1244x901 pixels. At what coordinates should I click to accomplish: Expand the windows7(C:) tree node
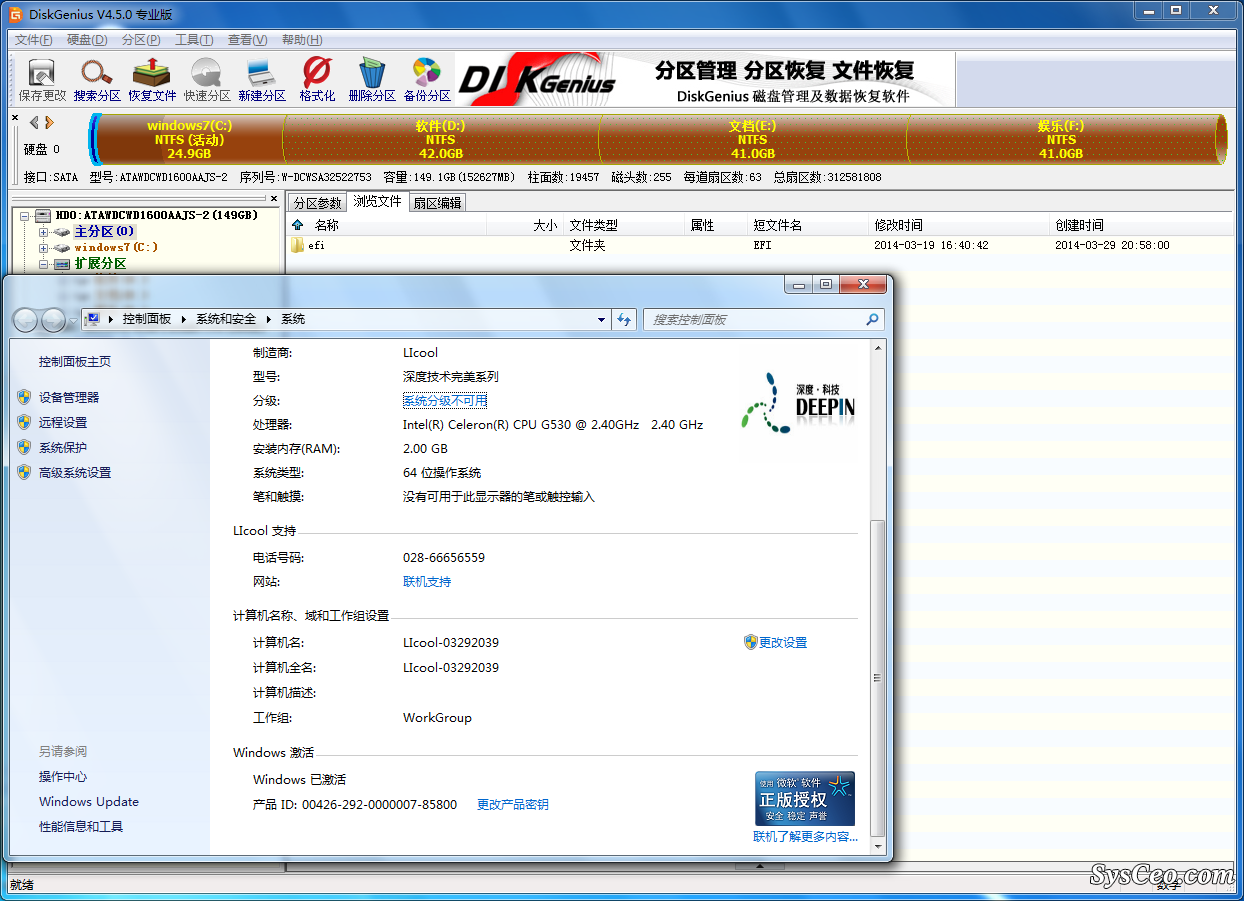coord(44,247)
